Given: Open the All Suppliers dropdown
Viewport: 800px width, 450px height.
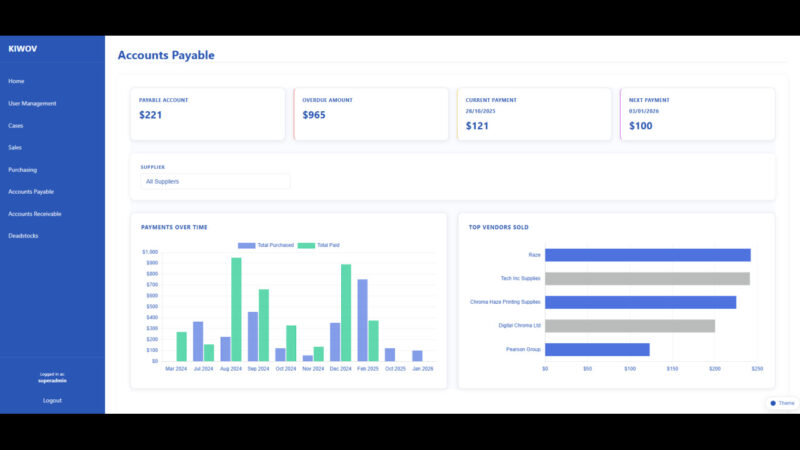Looking at the screenshot, I should click(x=215, y=182).
